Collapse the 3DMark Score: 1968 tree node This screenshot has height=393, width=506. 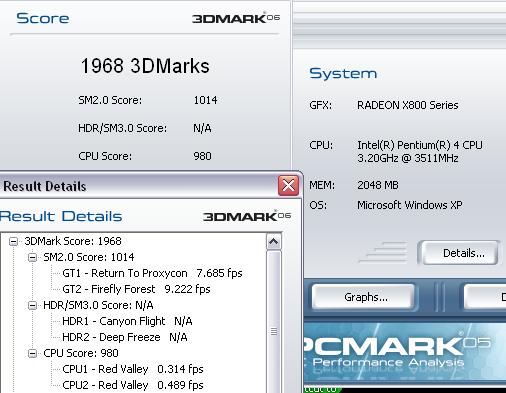tap(13, 241)
